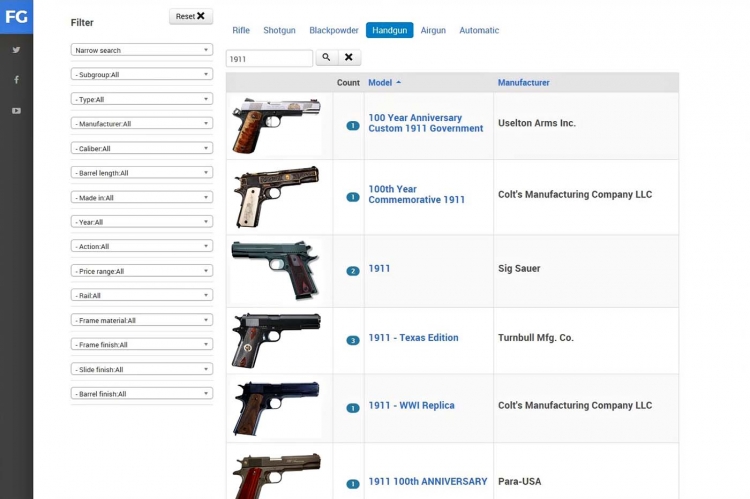Click the Uselton Arms pistol thumbnail

276,125
